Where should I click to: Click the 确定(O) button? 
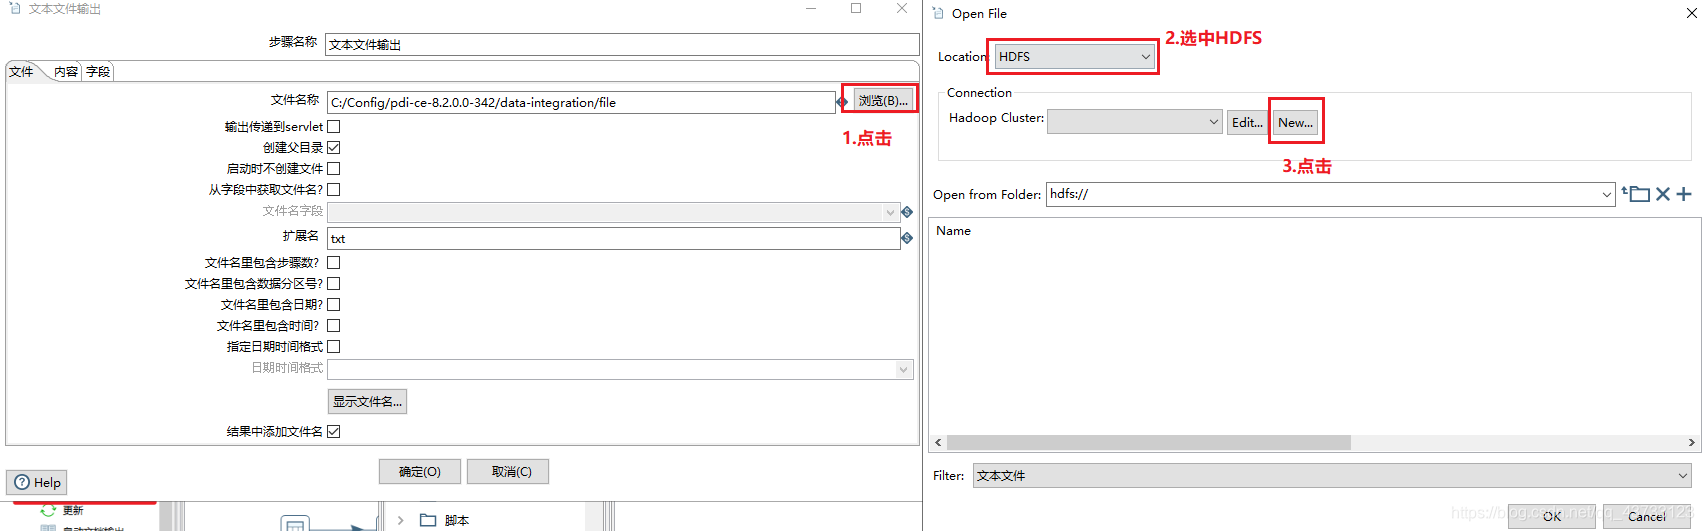[x=420, y=472]
